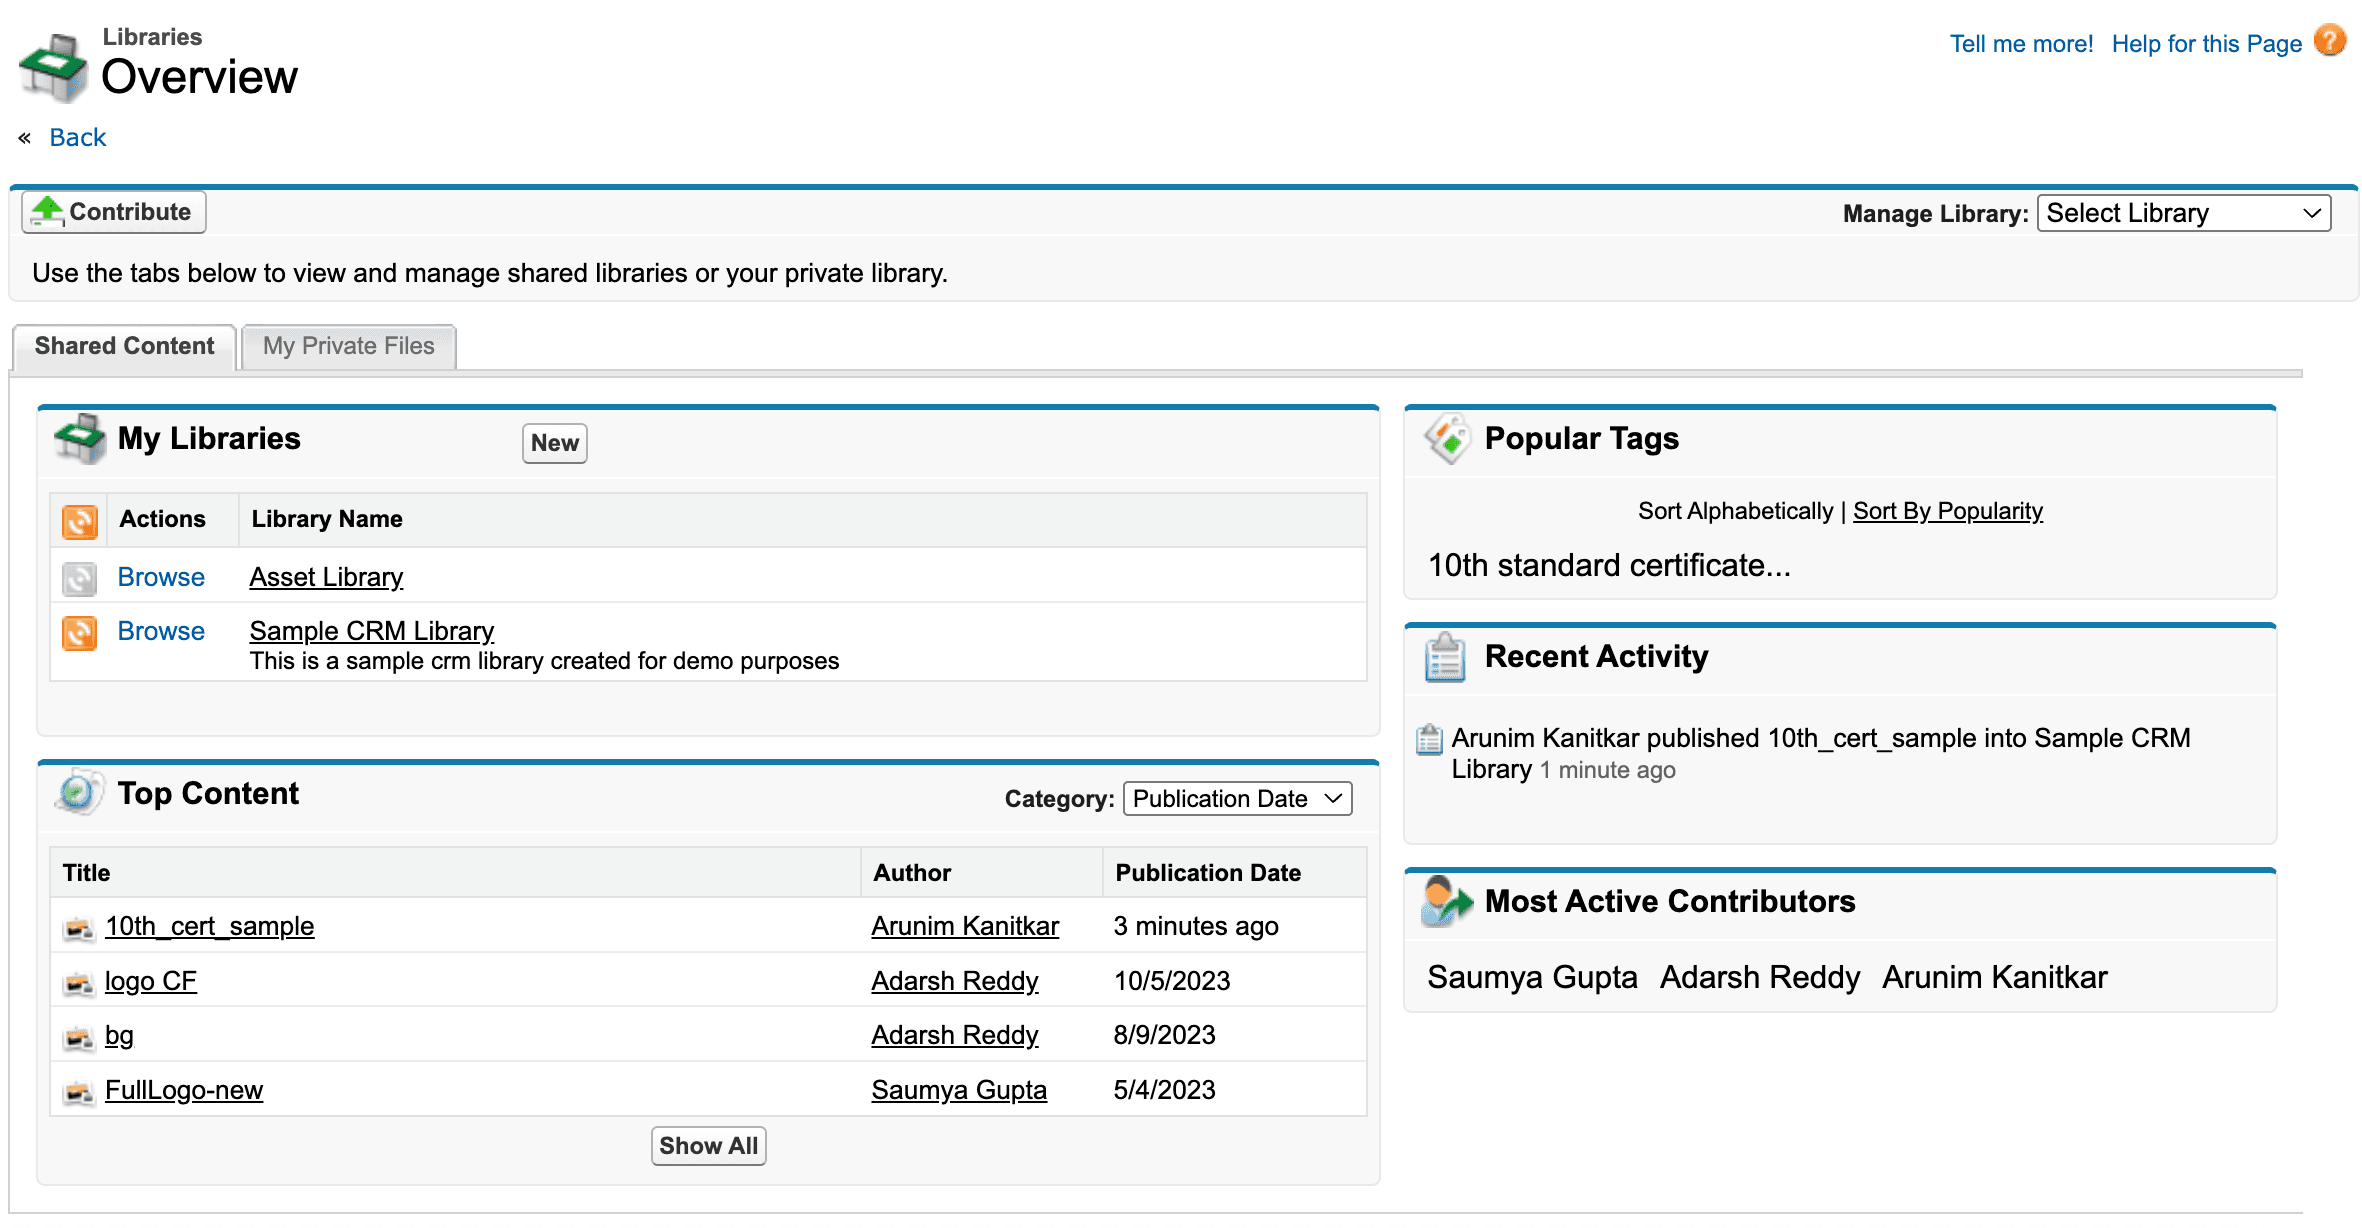Select the Shared Content tab
Screen dimensions: 2362x1228
click(123, 346)
